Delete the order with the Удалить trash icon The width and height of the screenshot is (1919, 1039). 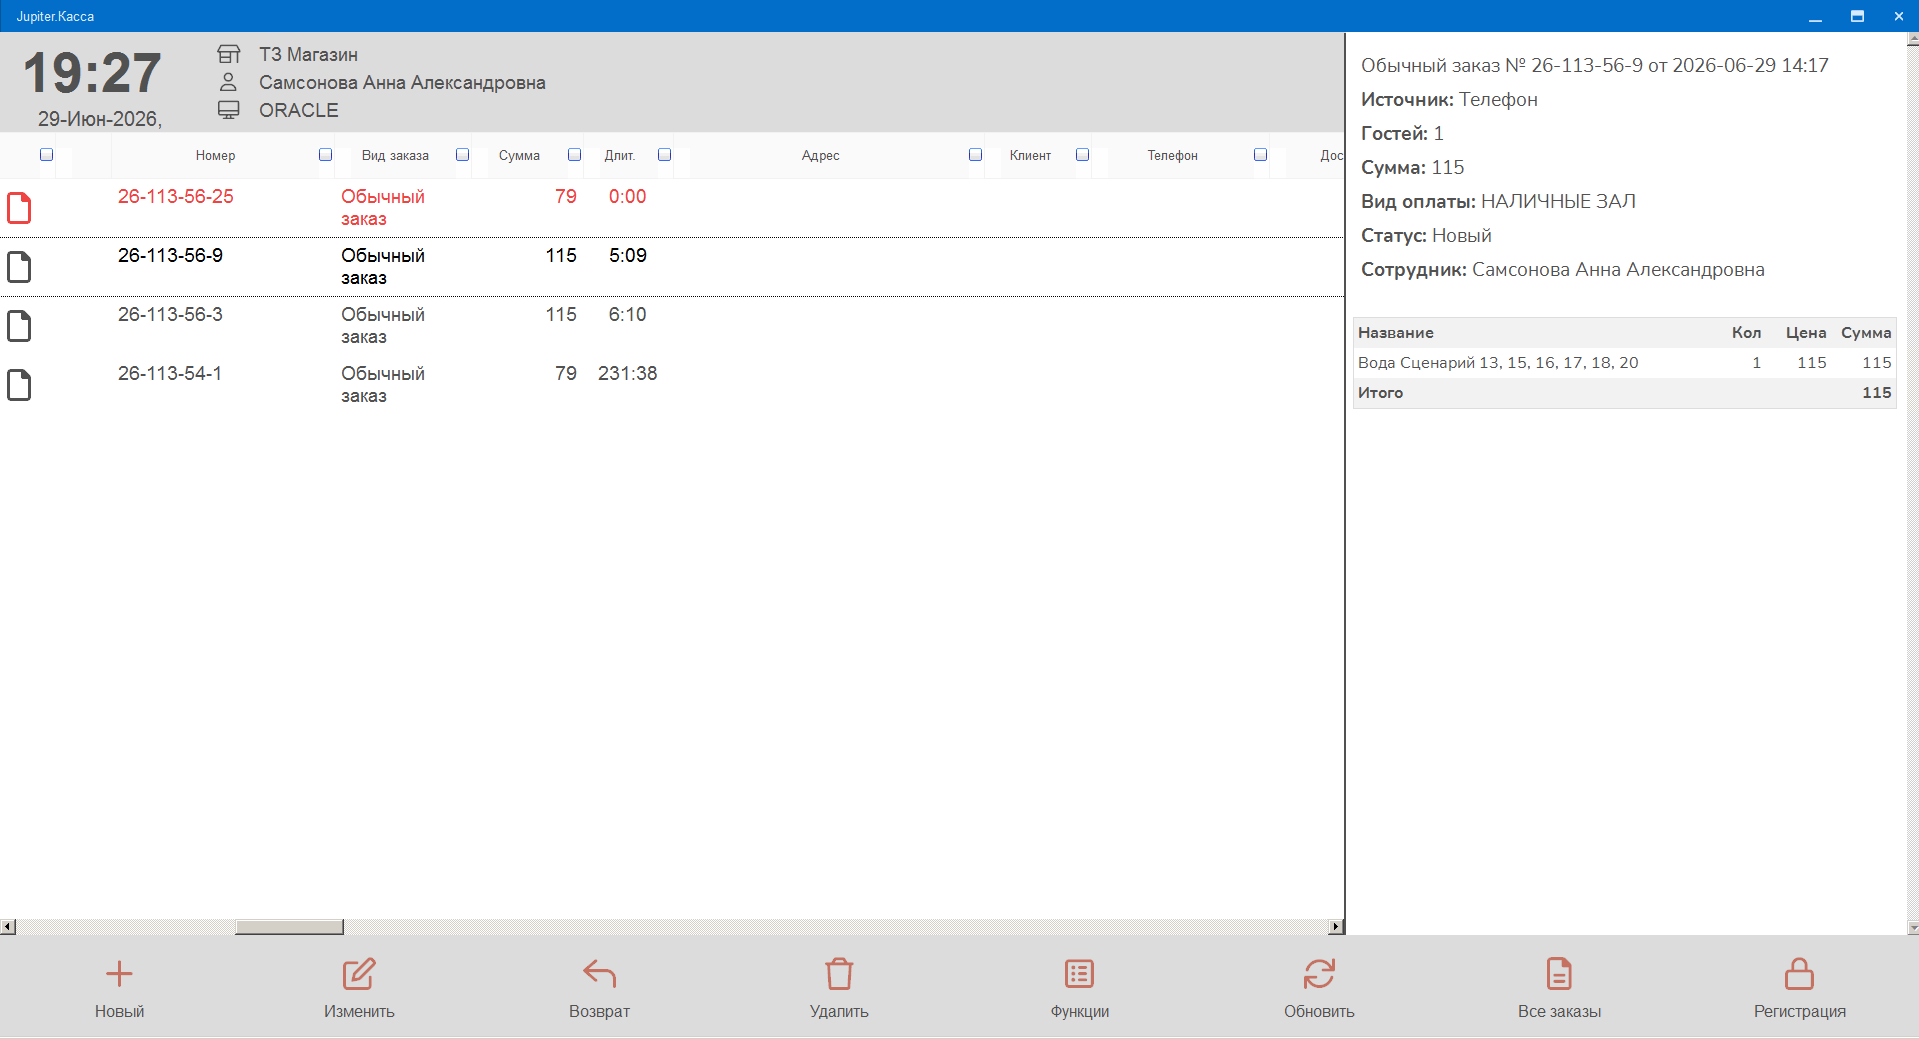[x=839, y=974]
